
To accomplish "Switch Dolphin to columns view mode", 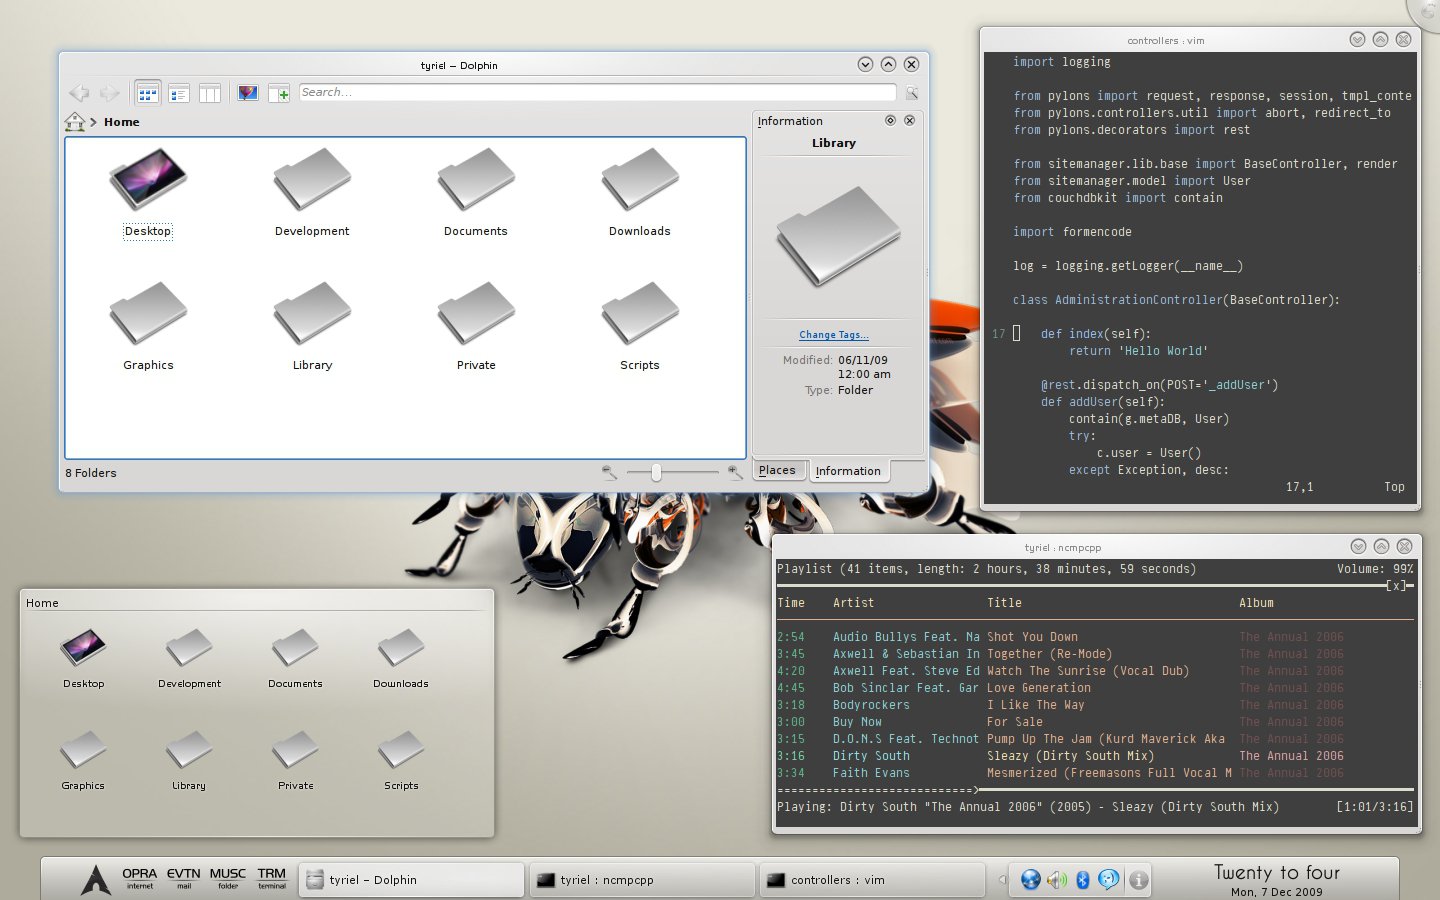I will pos(209,93).
